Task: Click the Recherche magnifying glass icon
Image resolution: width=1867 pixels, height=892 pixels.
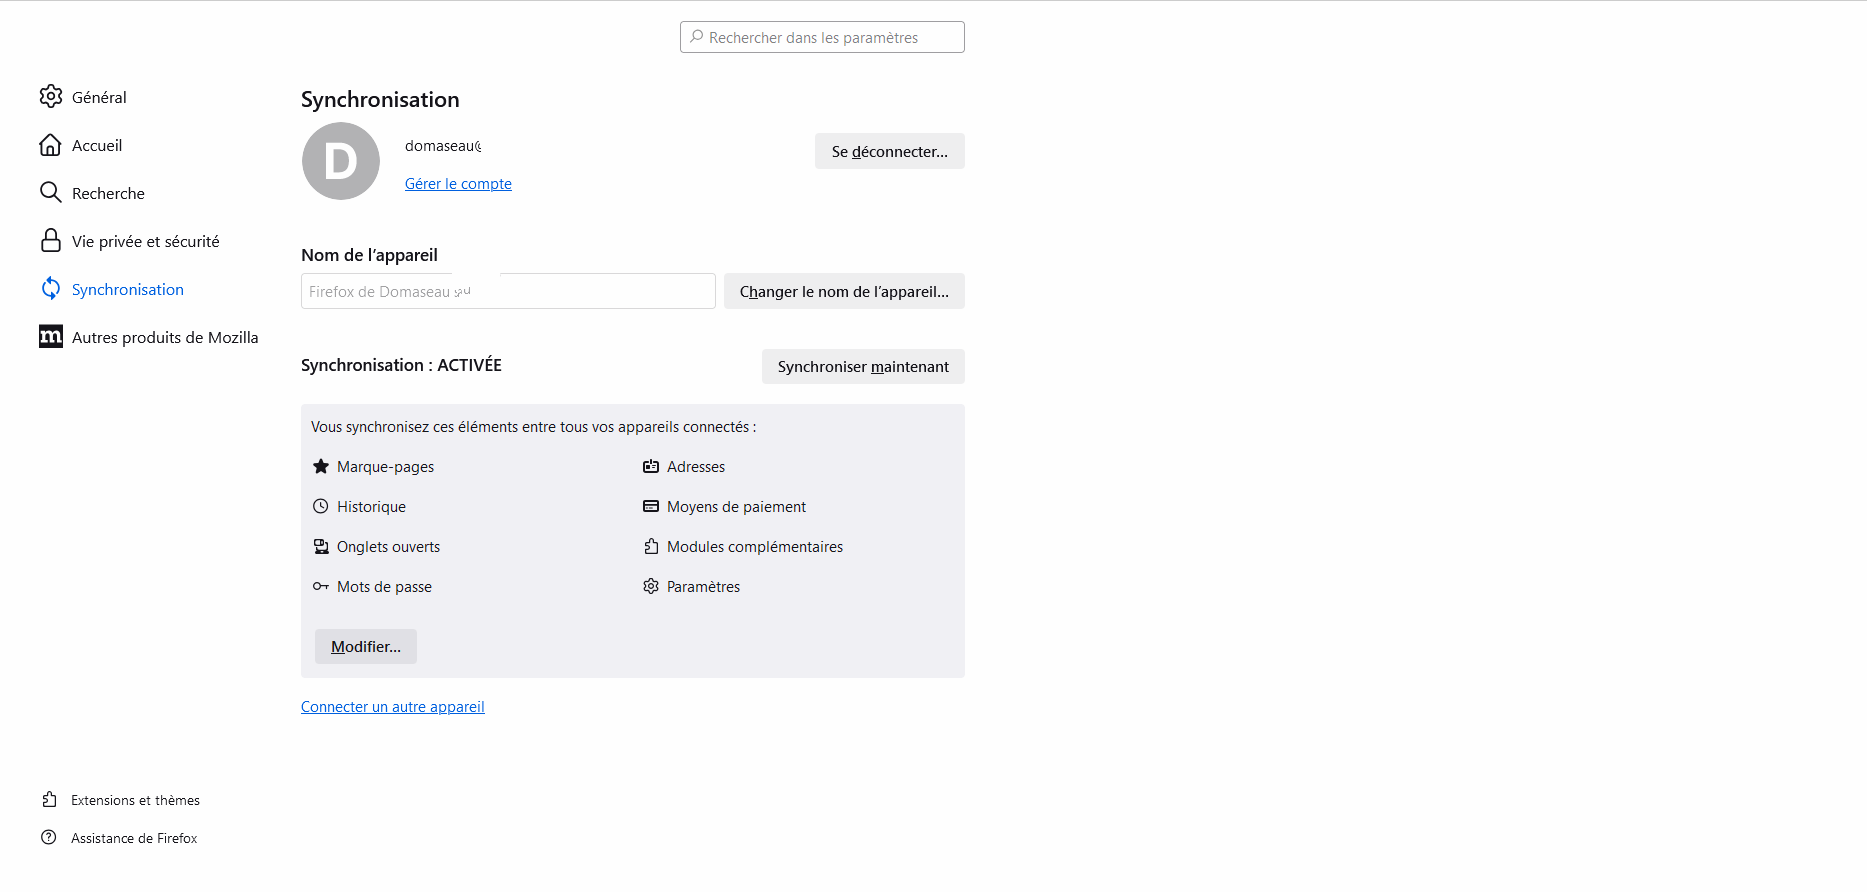Action: pyautogui.click(x=50, y=192)
